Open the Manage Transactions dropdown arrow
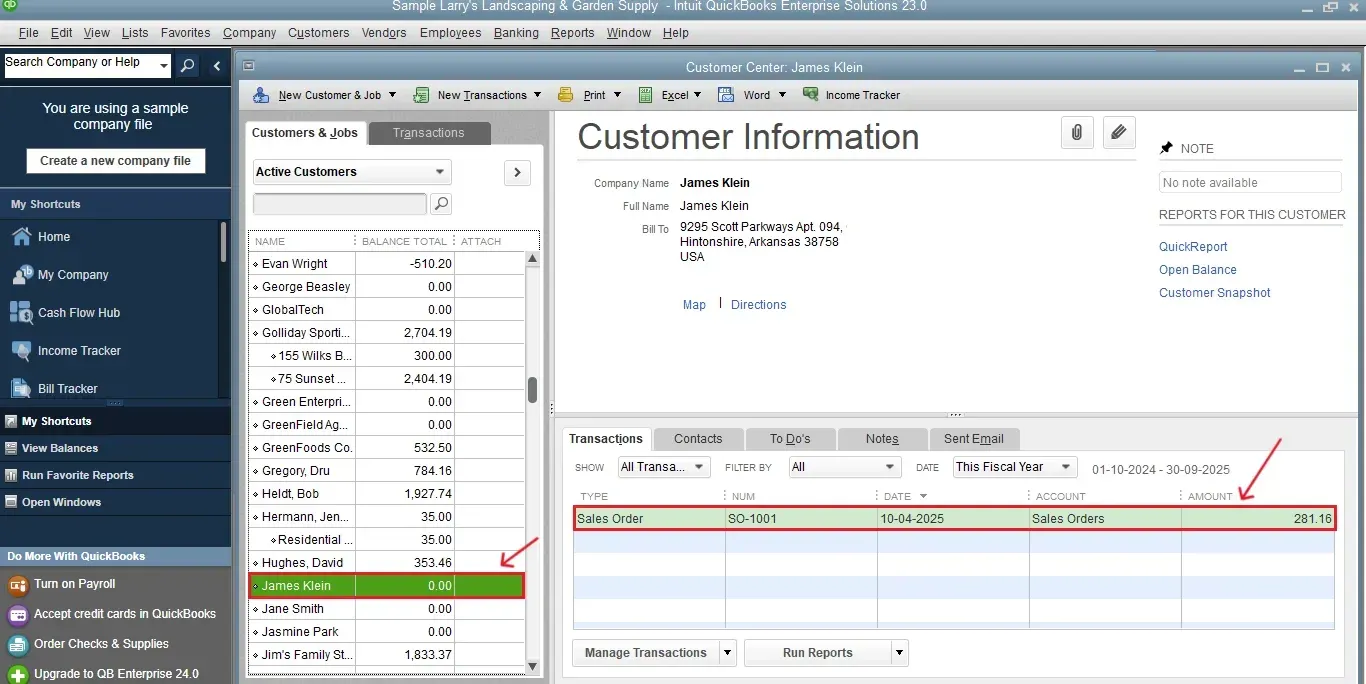 tap(728, 653)
